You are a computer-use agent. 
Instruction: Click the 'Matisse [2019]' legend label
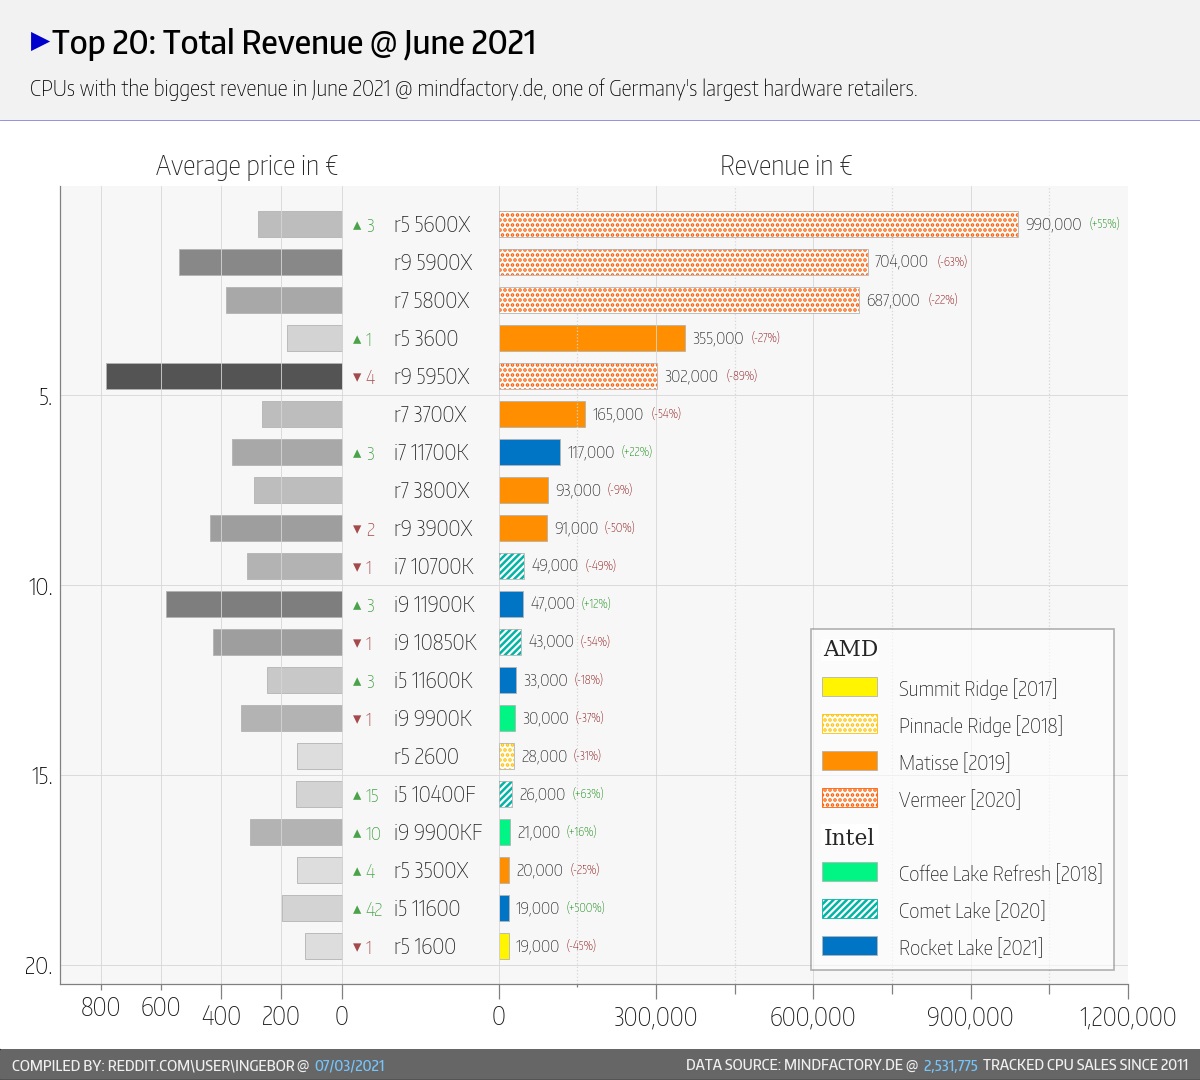pos(954,762)
